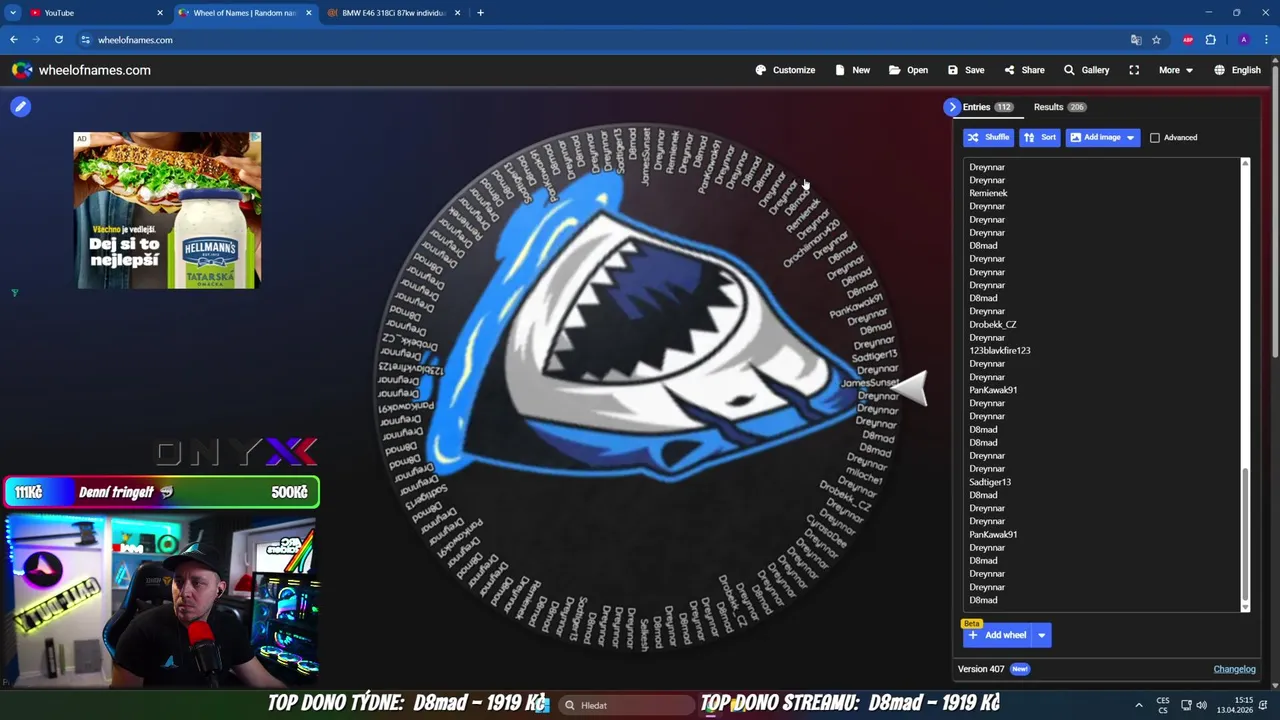
Task: Click up arrow of entries scrollbar
Action: coord(1245,162)
